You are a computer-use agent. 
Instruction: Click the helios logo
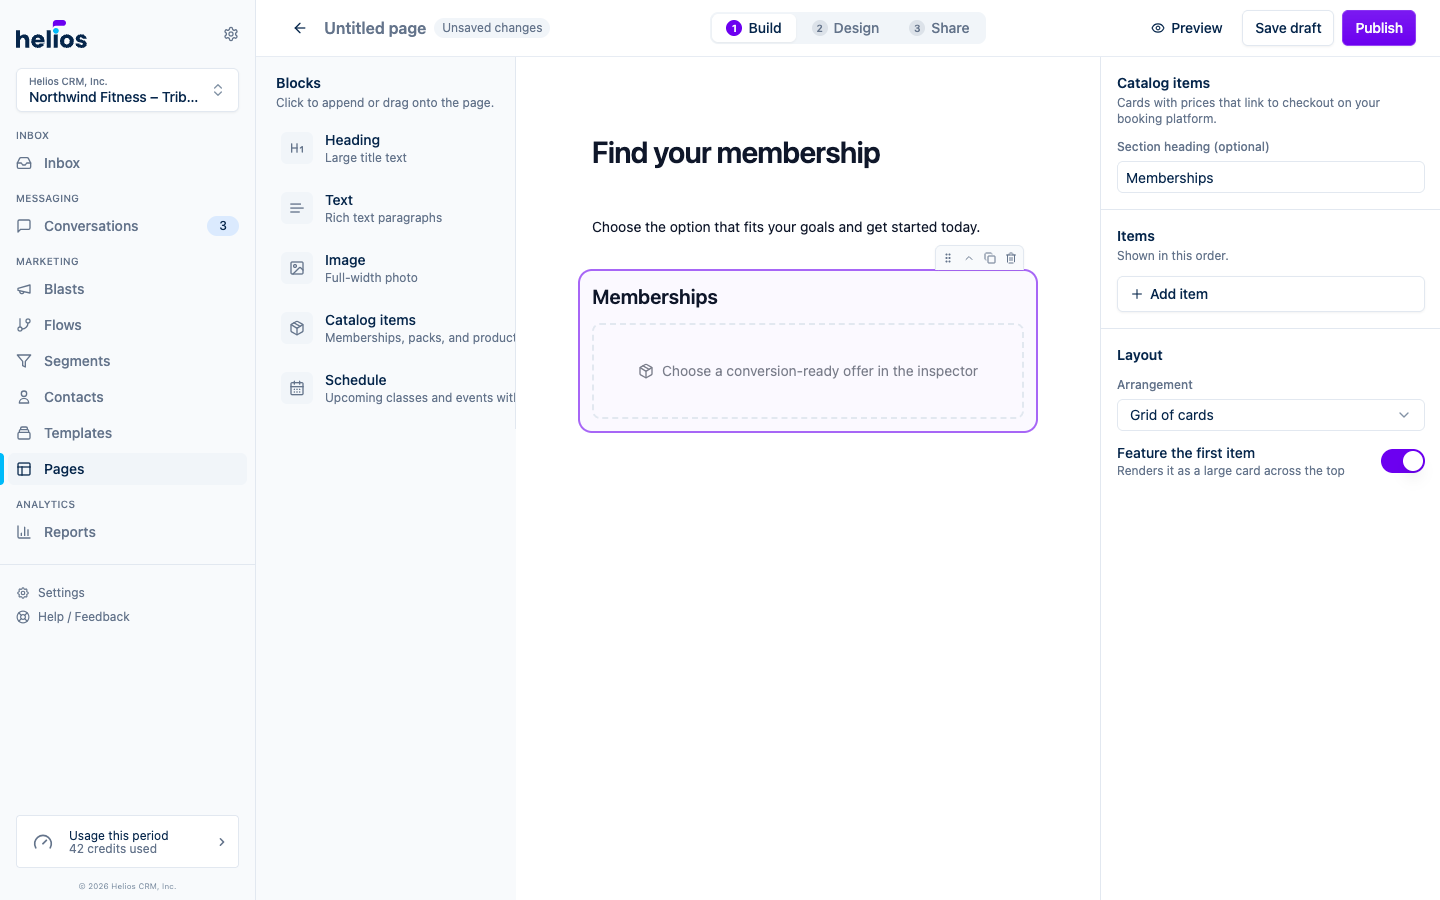pyautogui.click(x=51, y=35)
